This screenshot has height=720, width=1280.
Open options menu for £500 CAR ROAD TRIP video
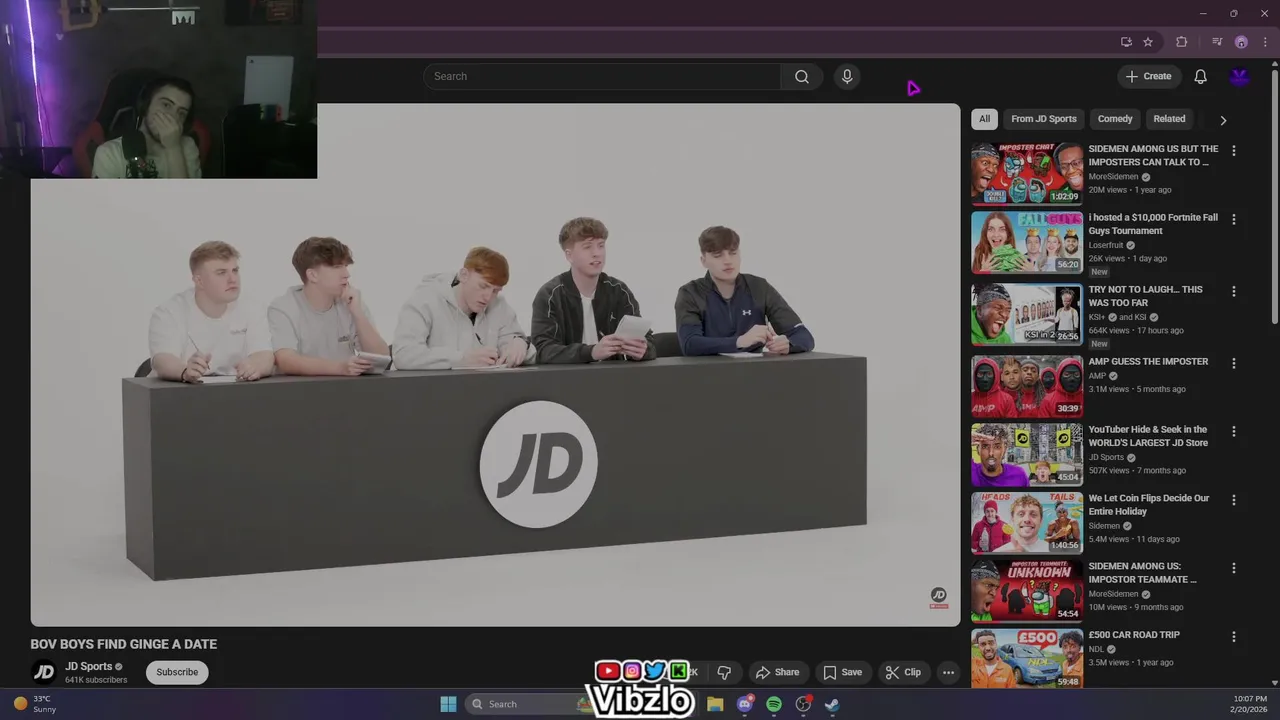click(x=1233, y=636)
